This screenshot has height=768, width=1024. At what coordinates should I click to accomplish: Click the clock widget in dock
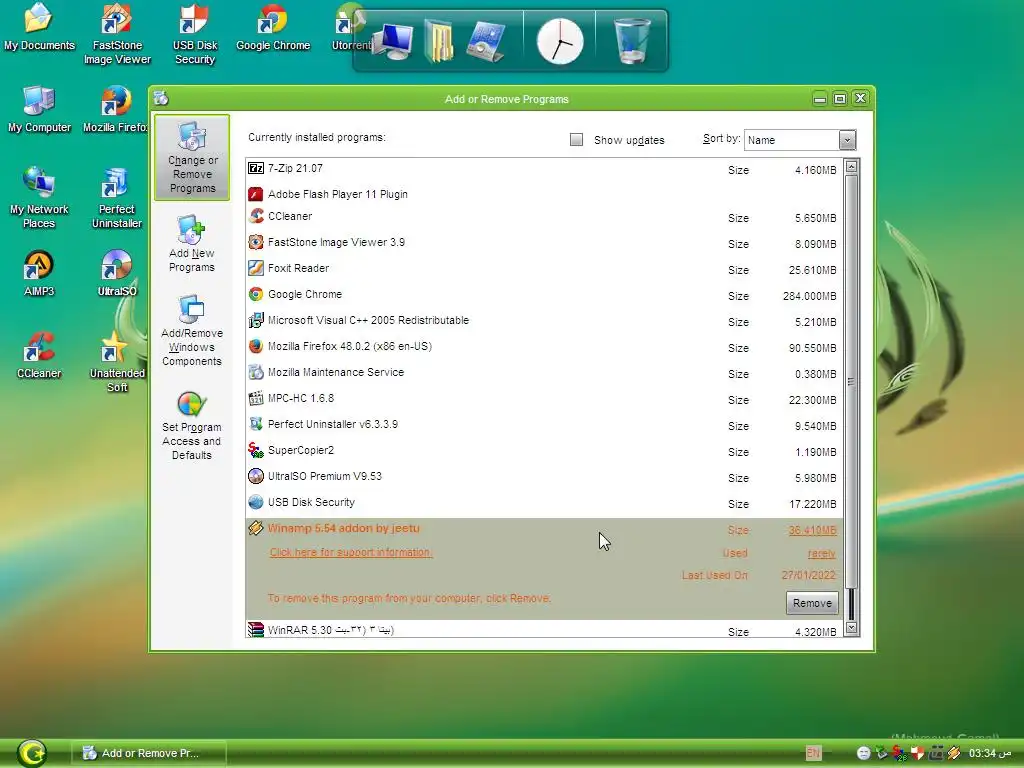pyautogui.click(x=560, y=42)
